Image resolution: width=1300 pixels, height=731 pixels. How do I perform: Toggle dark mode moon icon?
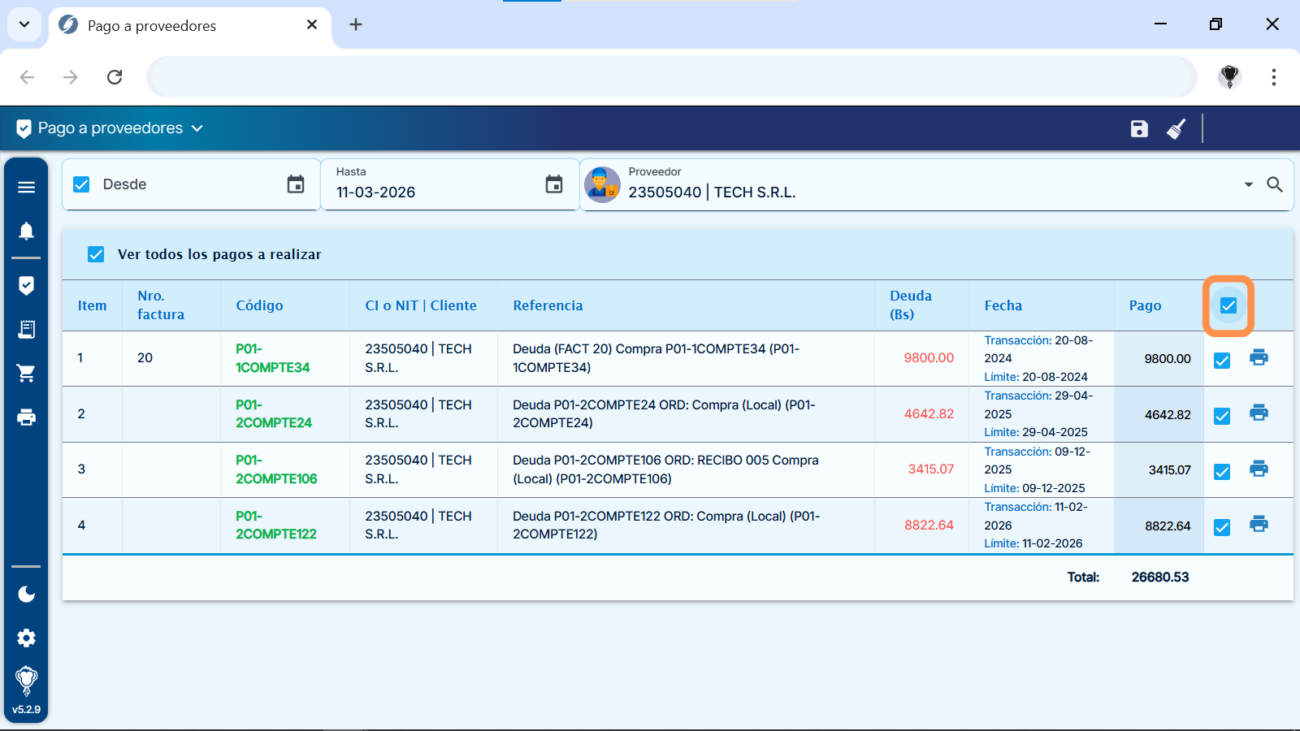pos(26,594)
